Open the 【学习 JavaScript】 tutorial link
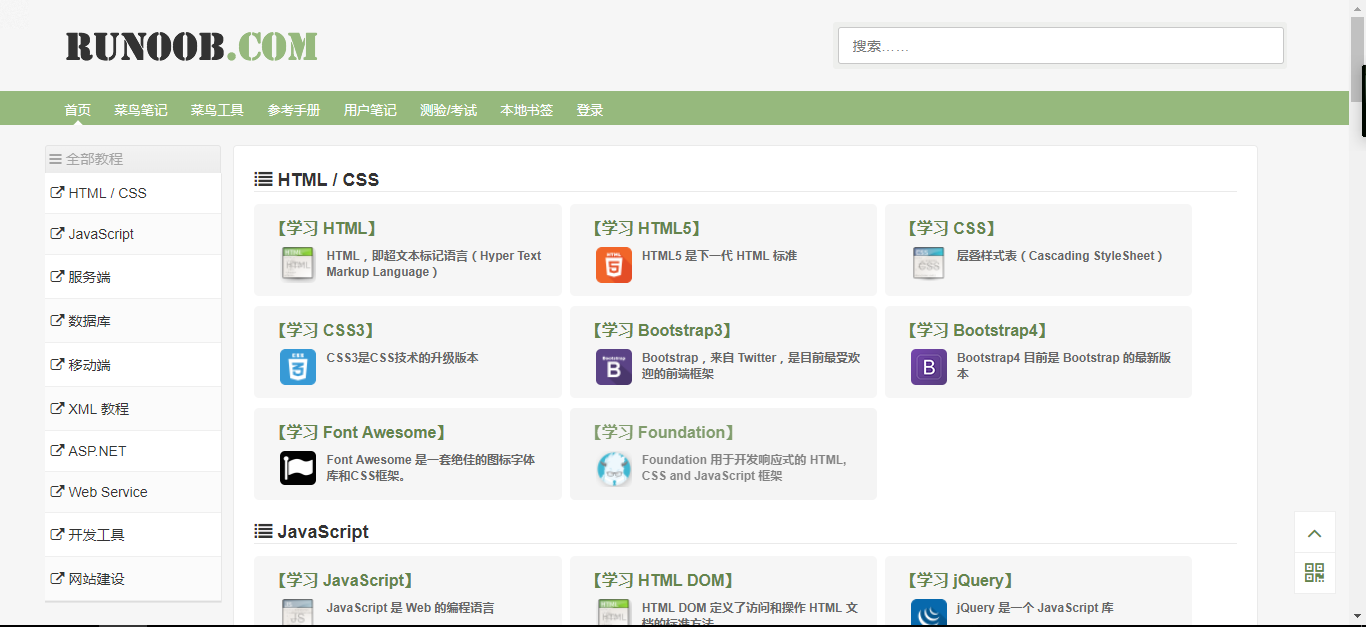The image size is (1366, 627). pos(344,580)
